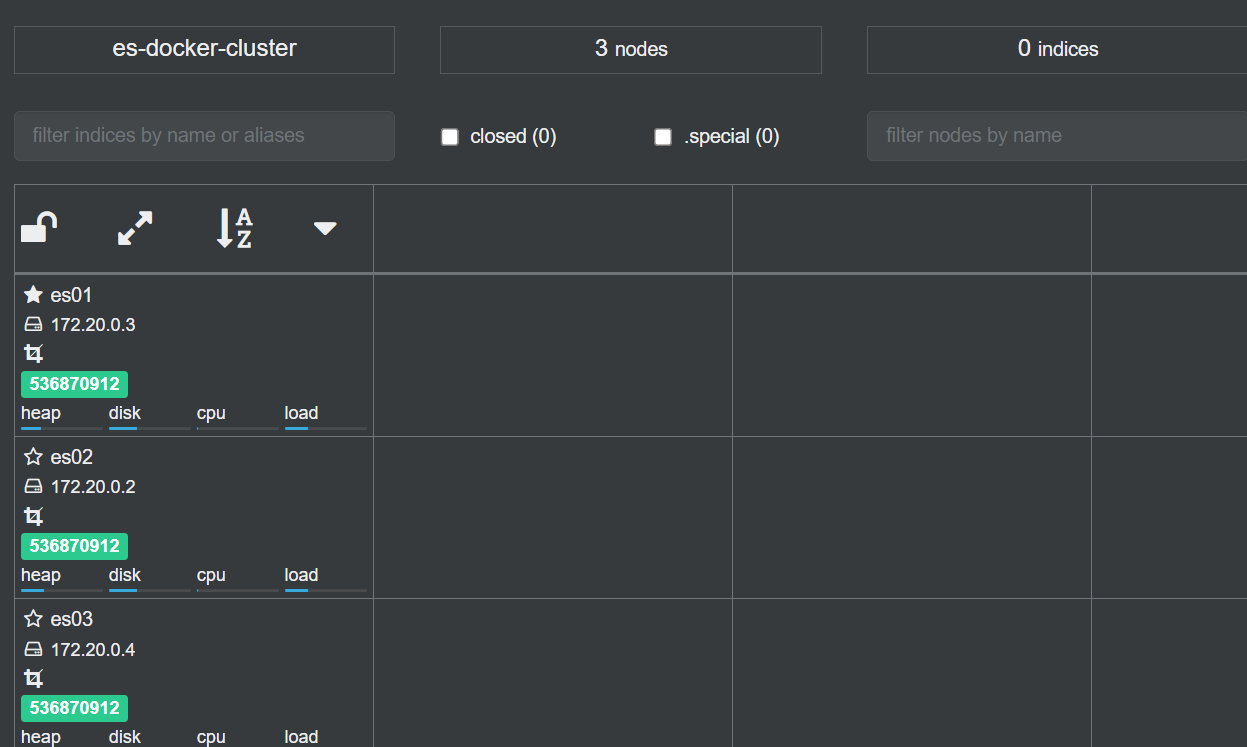Click the disk icon next to 172.20.0.3
This screenshot has height=747, width=1247.
click(x=33, y=325)
